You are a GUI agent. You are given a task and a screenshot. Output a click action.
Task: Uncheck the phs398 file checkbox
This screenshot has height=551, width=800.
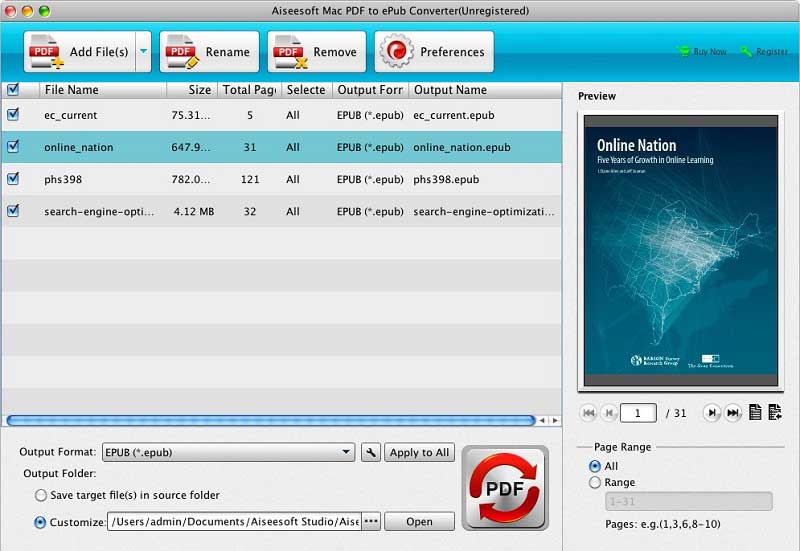pyautogui.click(x=13, y=179)
